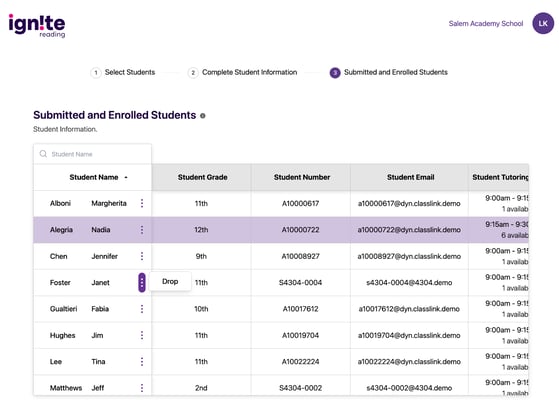This screenshot has width=559, height=405.
Task: Click student number S4304-0002
Action: pyautogui.click(x=301, y=388)
